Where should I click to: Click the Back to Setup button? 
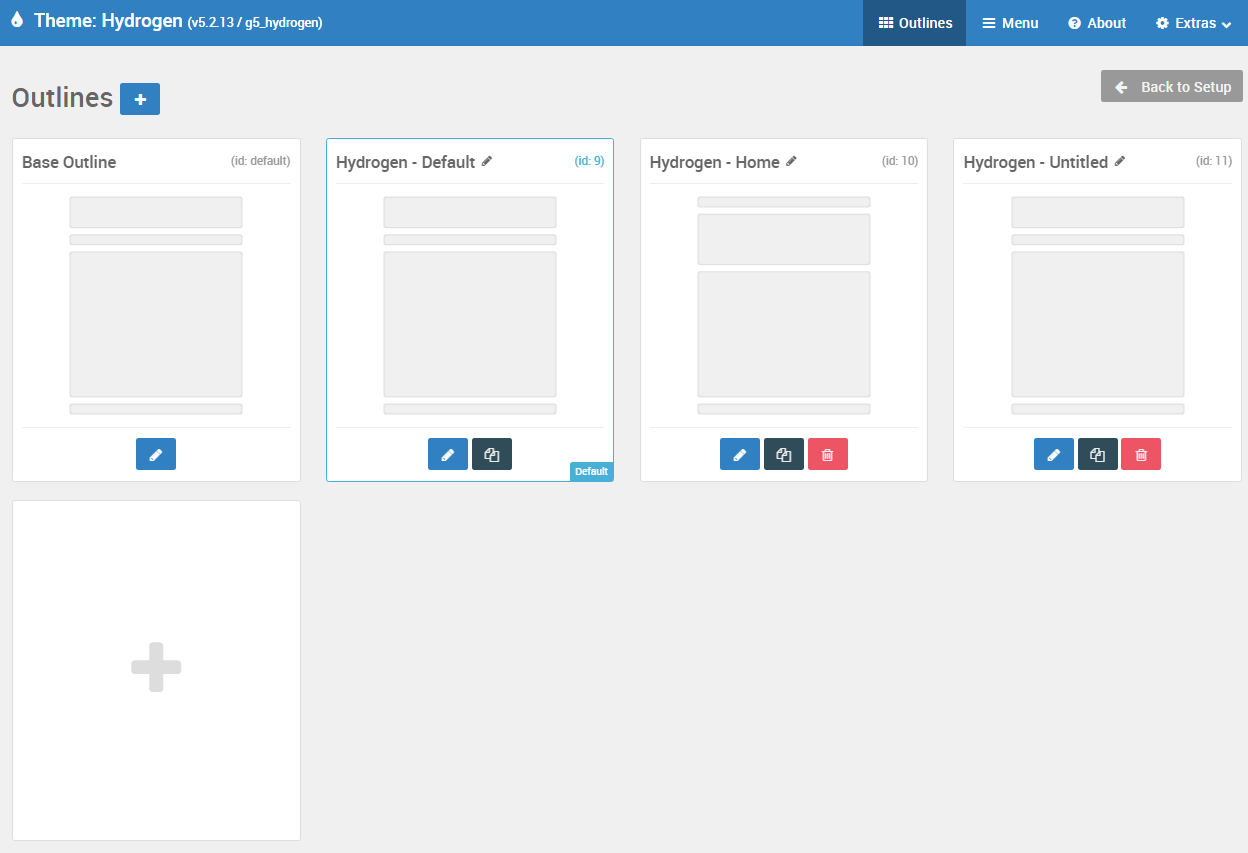[x=1172, y=87]
